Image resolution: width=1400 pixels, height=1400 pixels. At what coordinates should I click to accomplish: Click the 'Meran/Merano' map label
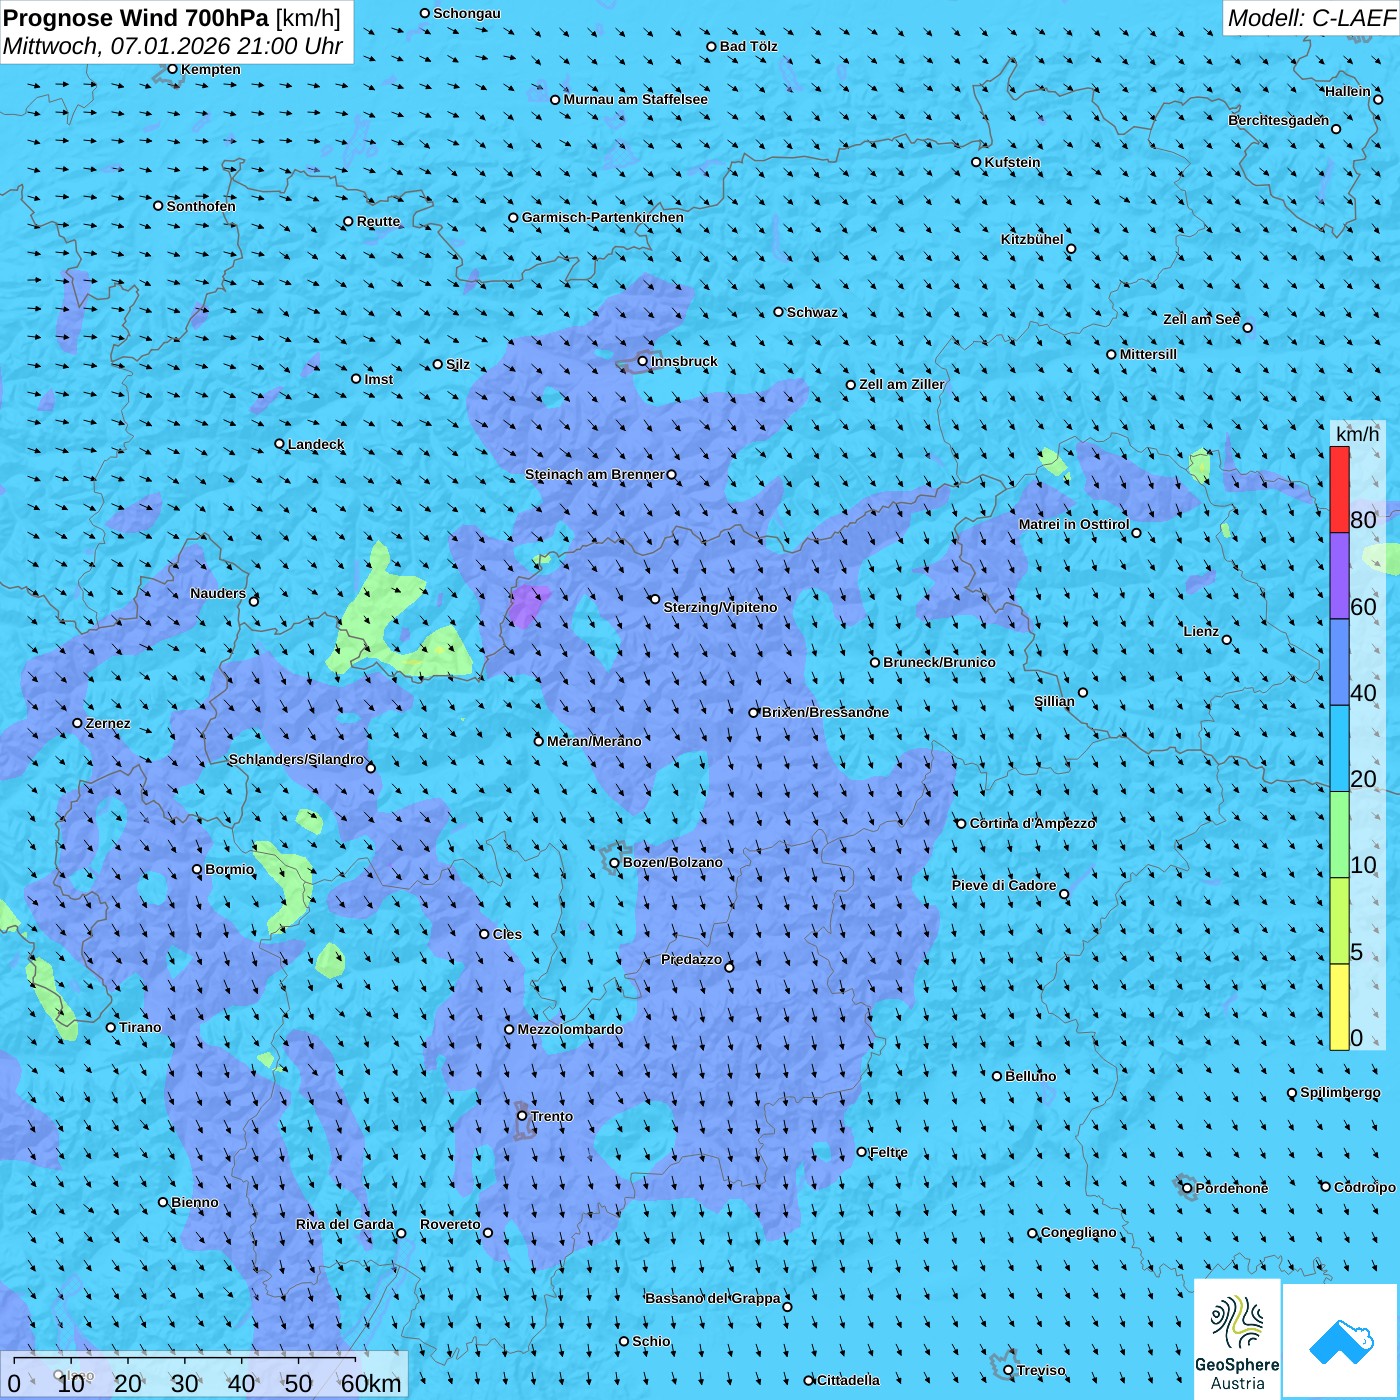594,741
